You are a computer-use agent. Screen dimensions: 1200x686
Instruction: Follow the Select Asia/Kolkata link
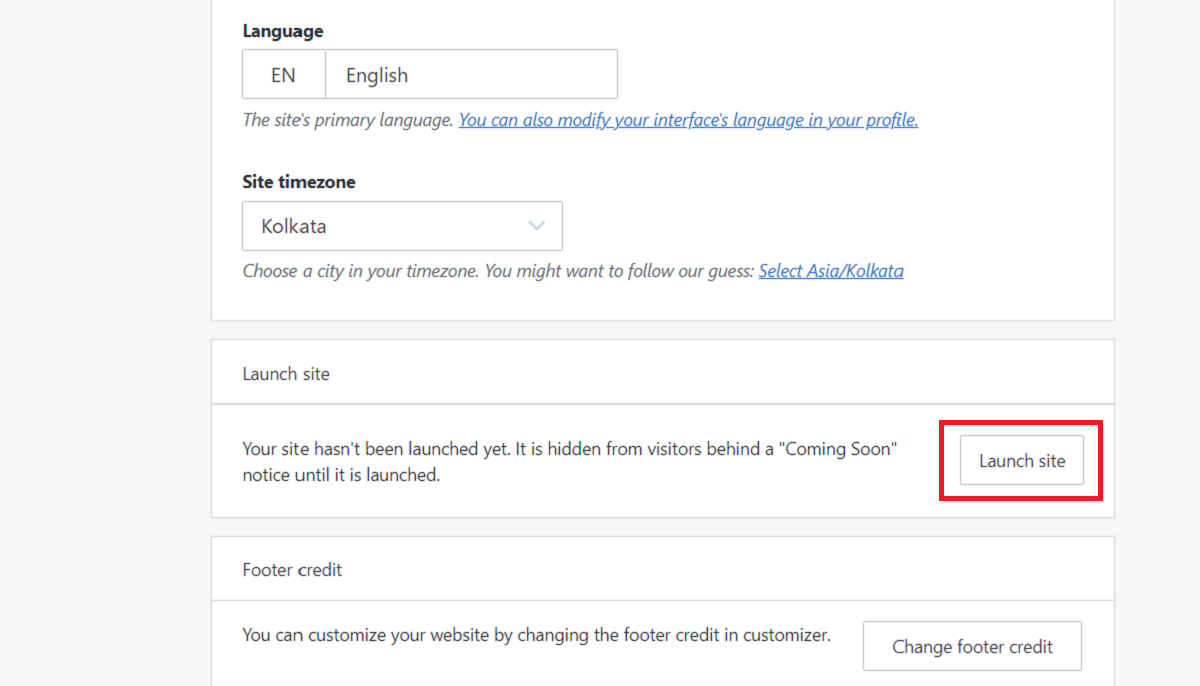click(831, 271)
